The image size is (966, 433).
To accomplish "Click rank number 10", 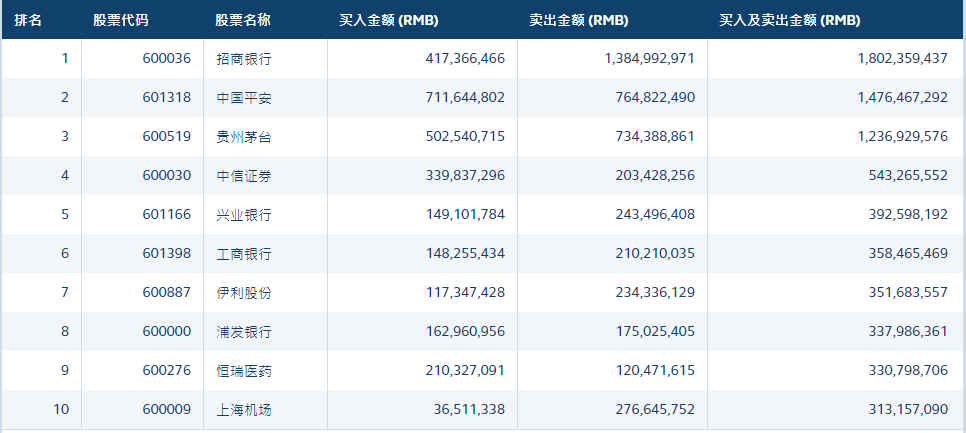I will pyautogui.click(x=62, y=409).
